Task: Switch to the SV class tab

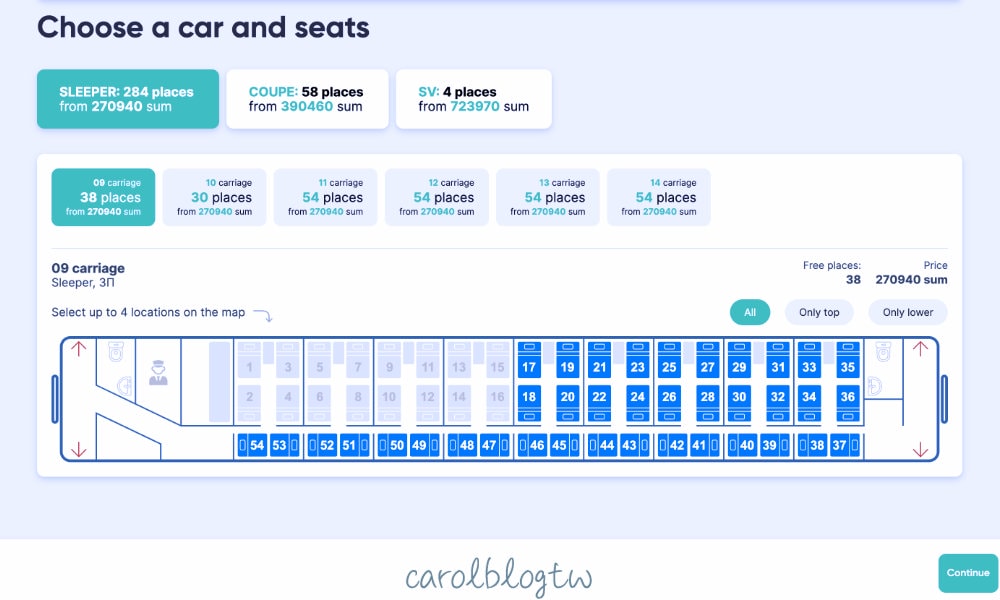Action: point(474,99)
